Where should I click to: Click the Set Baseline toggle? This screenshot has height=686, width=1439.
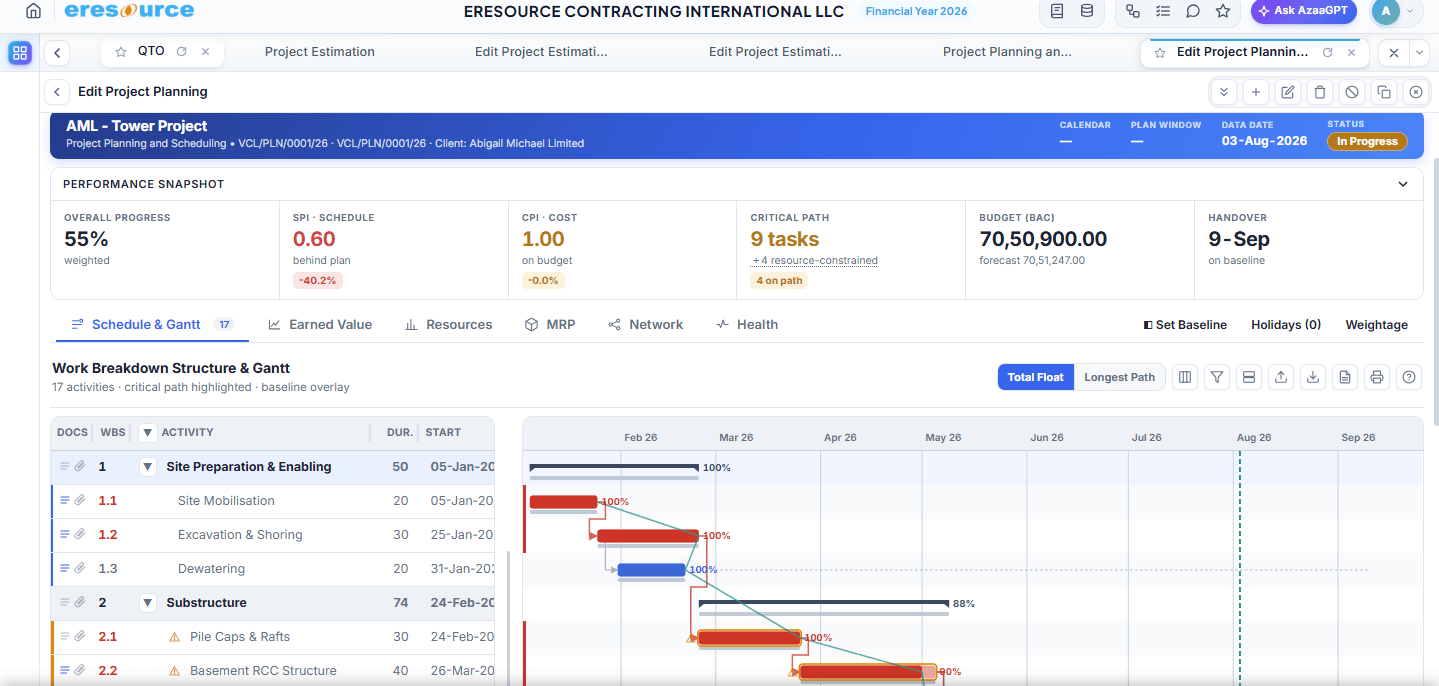click(1184, 325)
